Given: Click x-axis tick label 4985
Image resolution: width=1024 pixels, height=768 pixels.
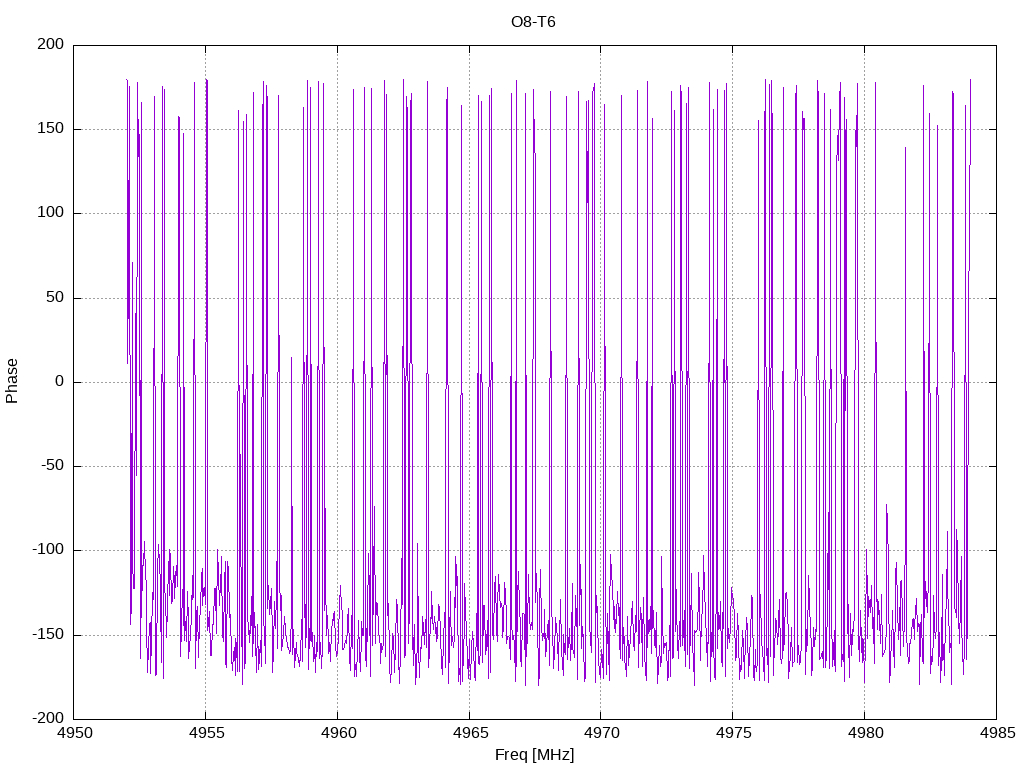Looking at the screenshot, I should tap(997, 733).
